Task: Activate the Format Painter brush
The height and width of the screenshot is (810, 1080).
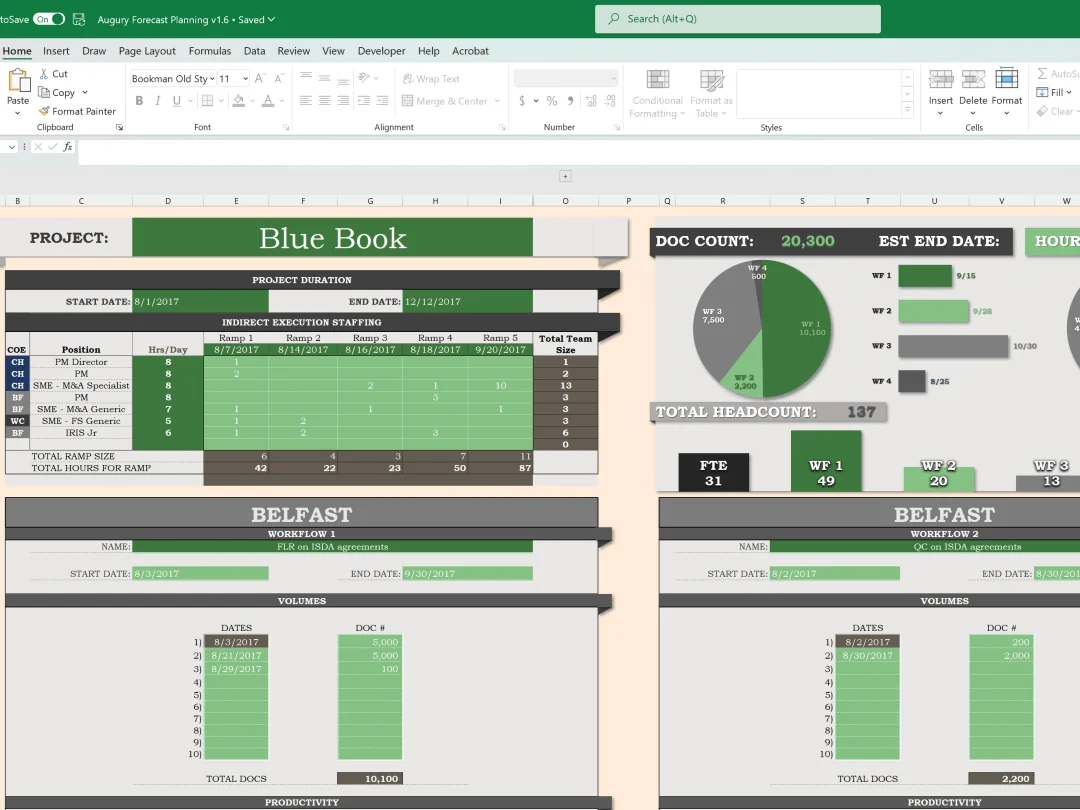Action: coord(44,111)
